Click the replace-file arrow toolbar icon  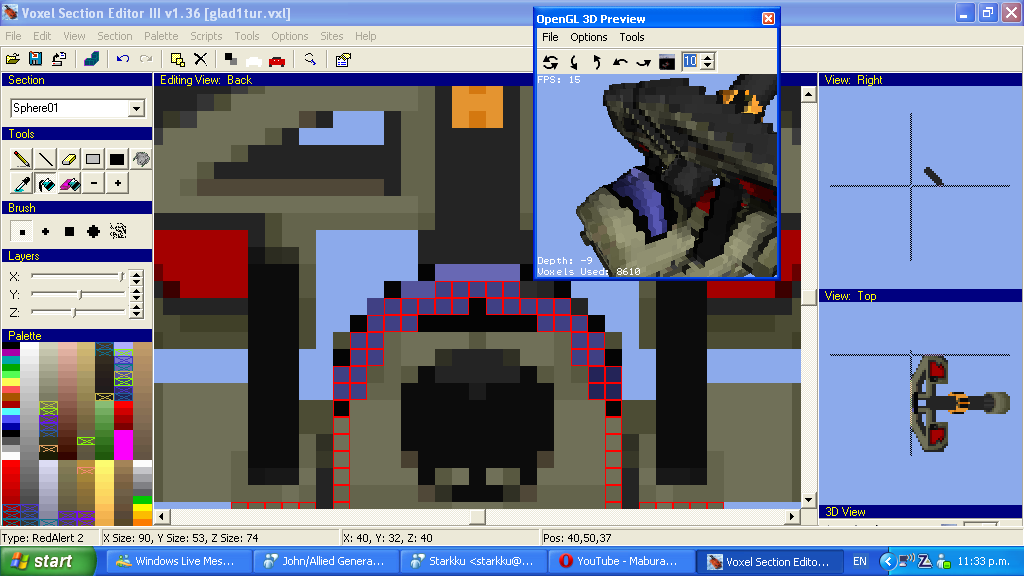pyautogui.click(x=59, y=59)
